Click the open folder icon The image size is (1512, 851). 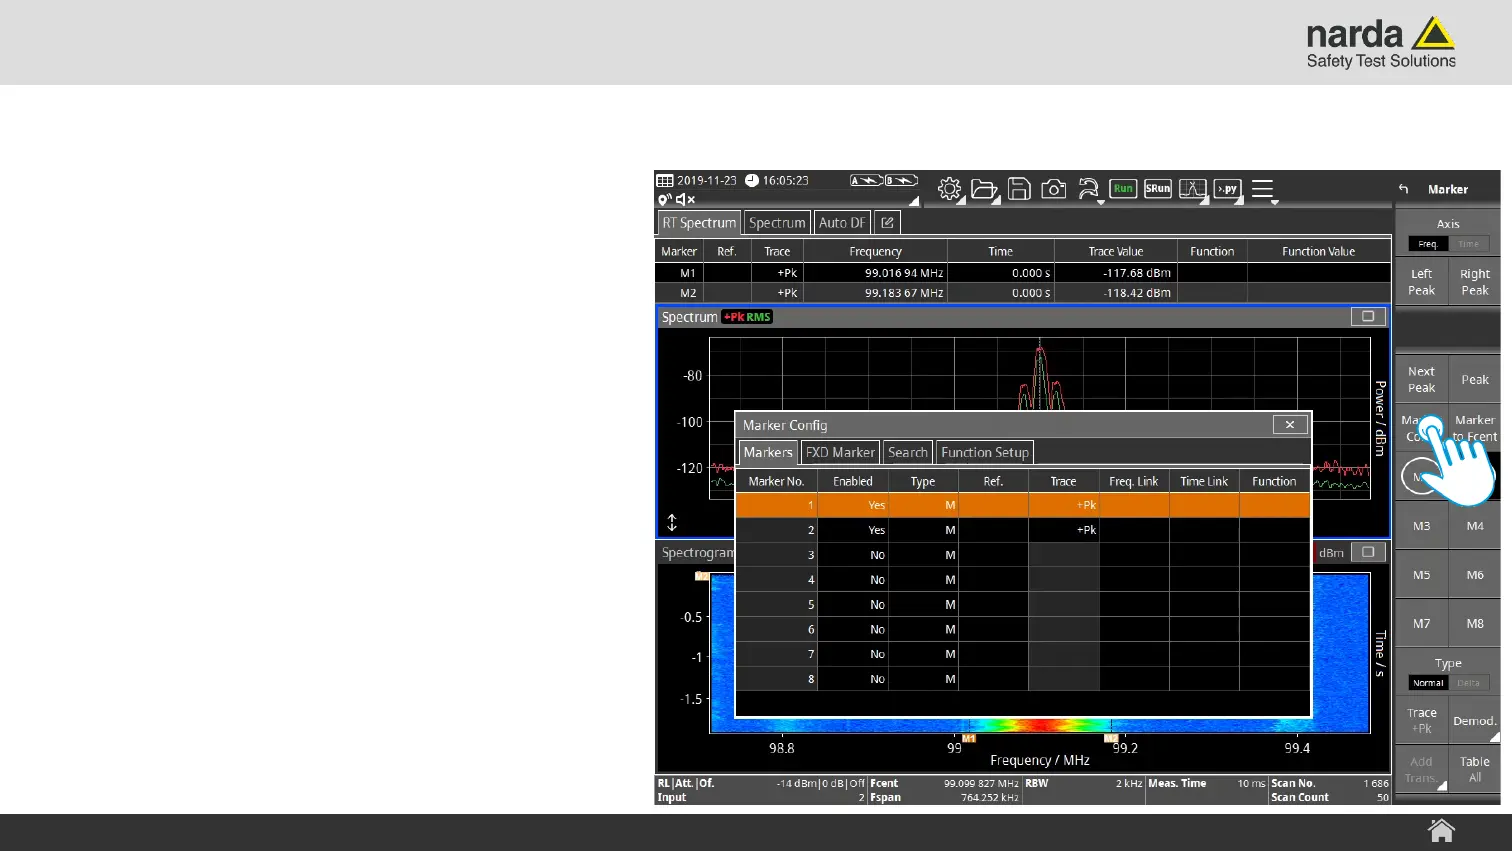[x=984, y=189]
